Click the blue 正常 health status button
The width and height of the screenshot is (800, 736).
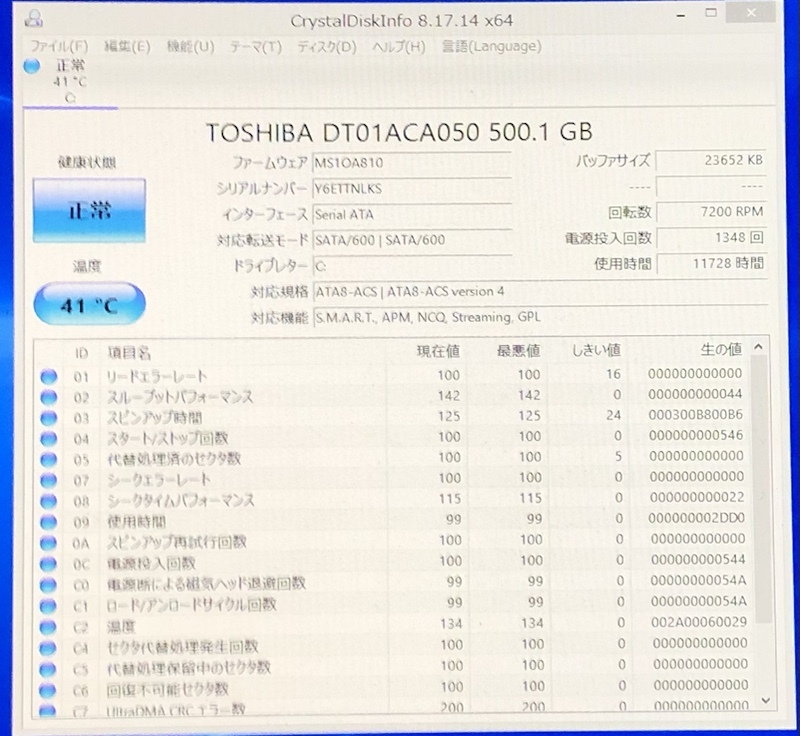[90, 212]
